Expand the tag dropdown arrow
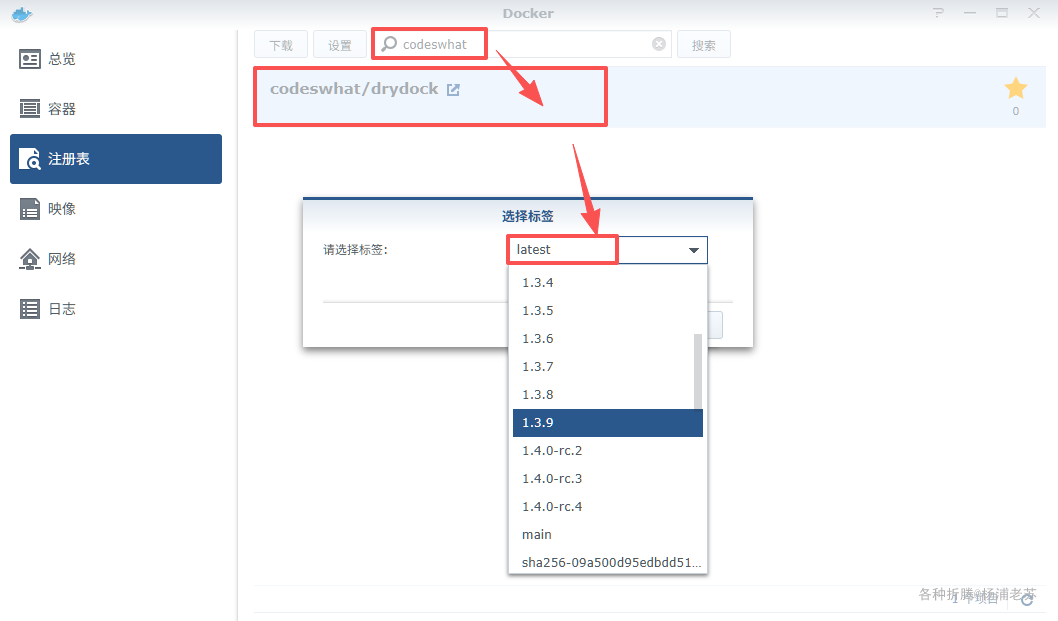1058x621 pixels. pos(694,250)
